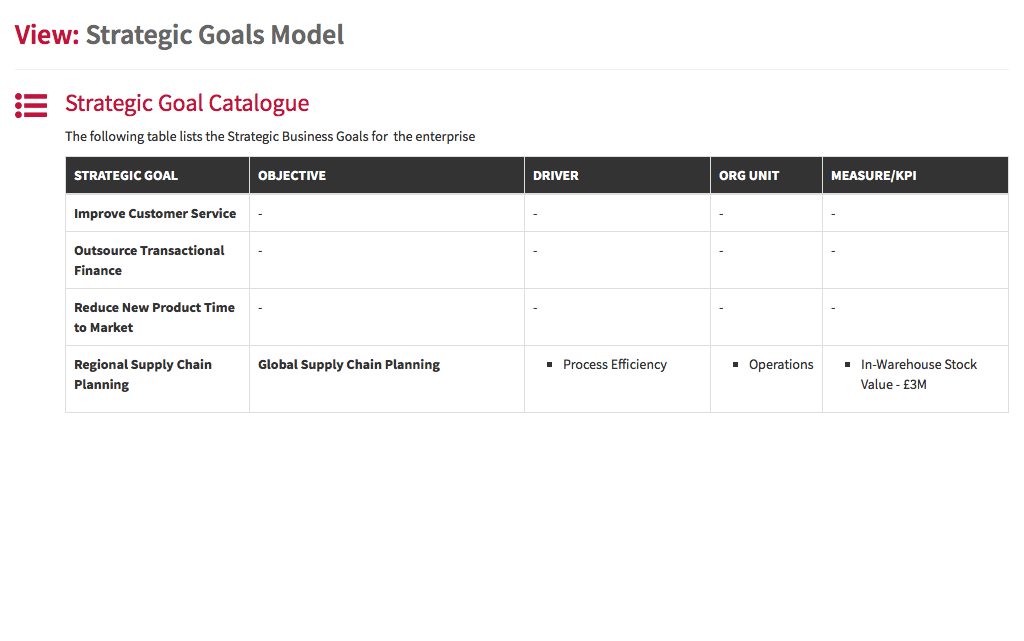Click the Driver cell in Improve Customer Service row
This screenshot has width=1024, height=641.
click(617, 214)
